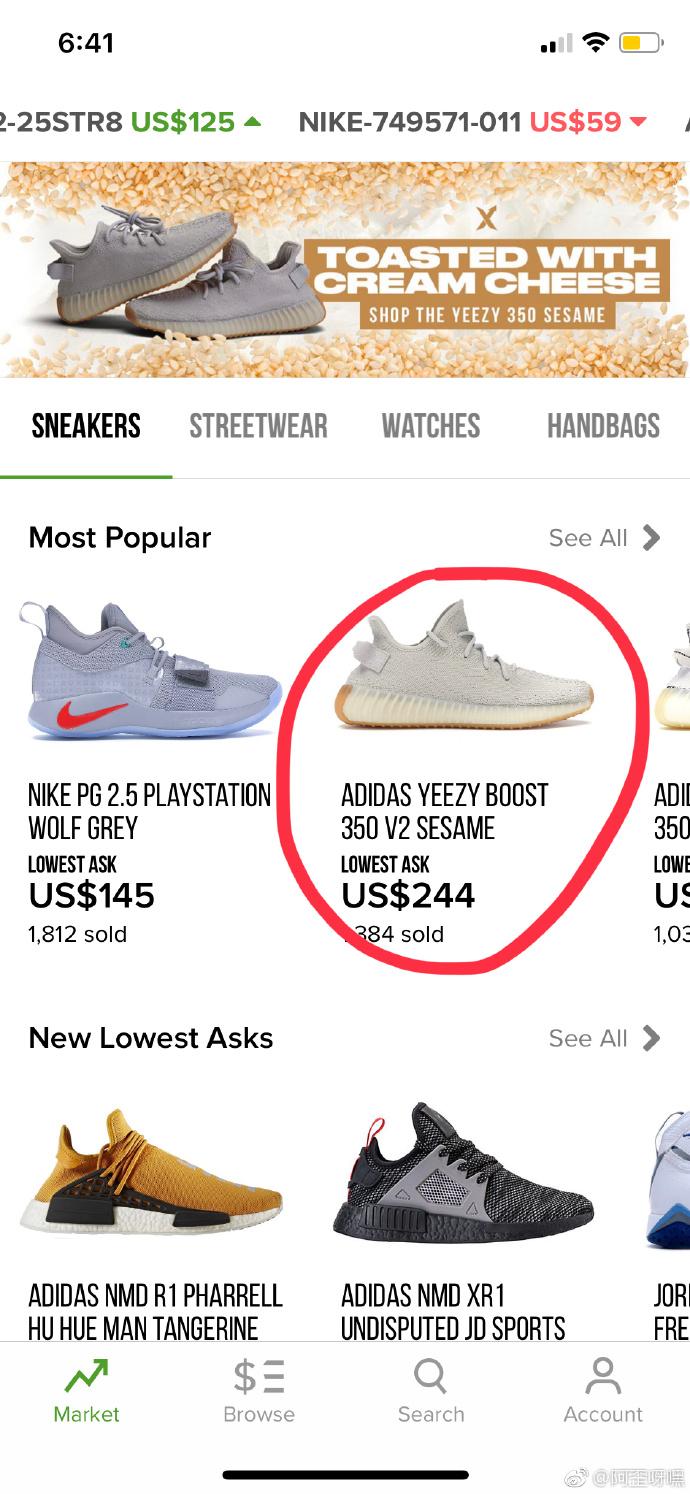
Task: Open Nike PG 2.5 Playstation Wolf Grey thumbnail
Action: pyautogui.click(x=150, y=670)
